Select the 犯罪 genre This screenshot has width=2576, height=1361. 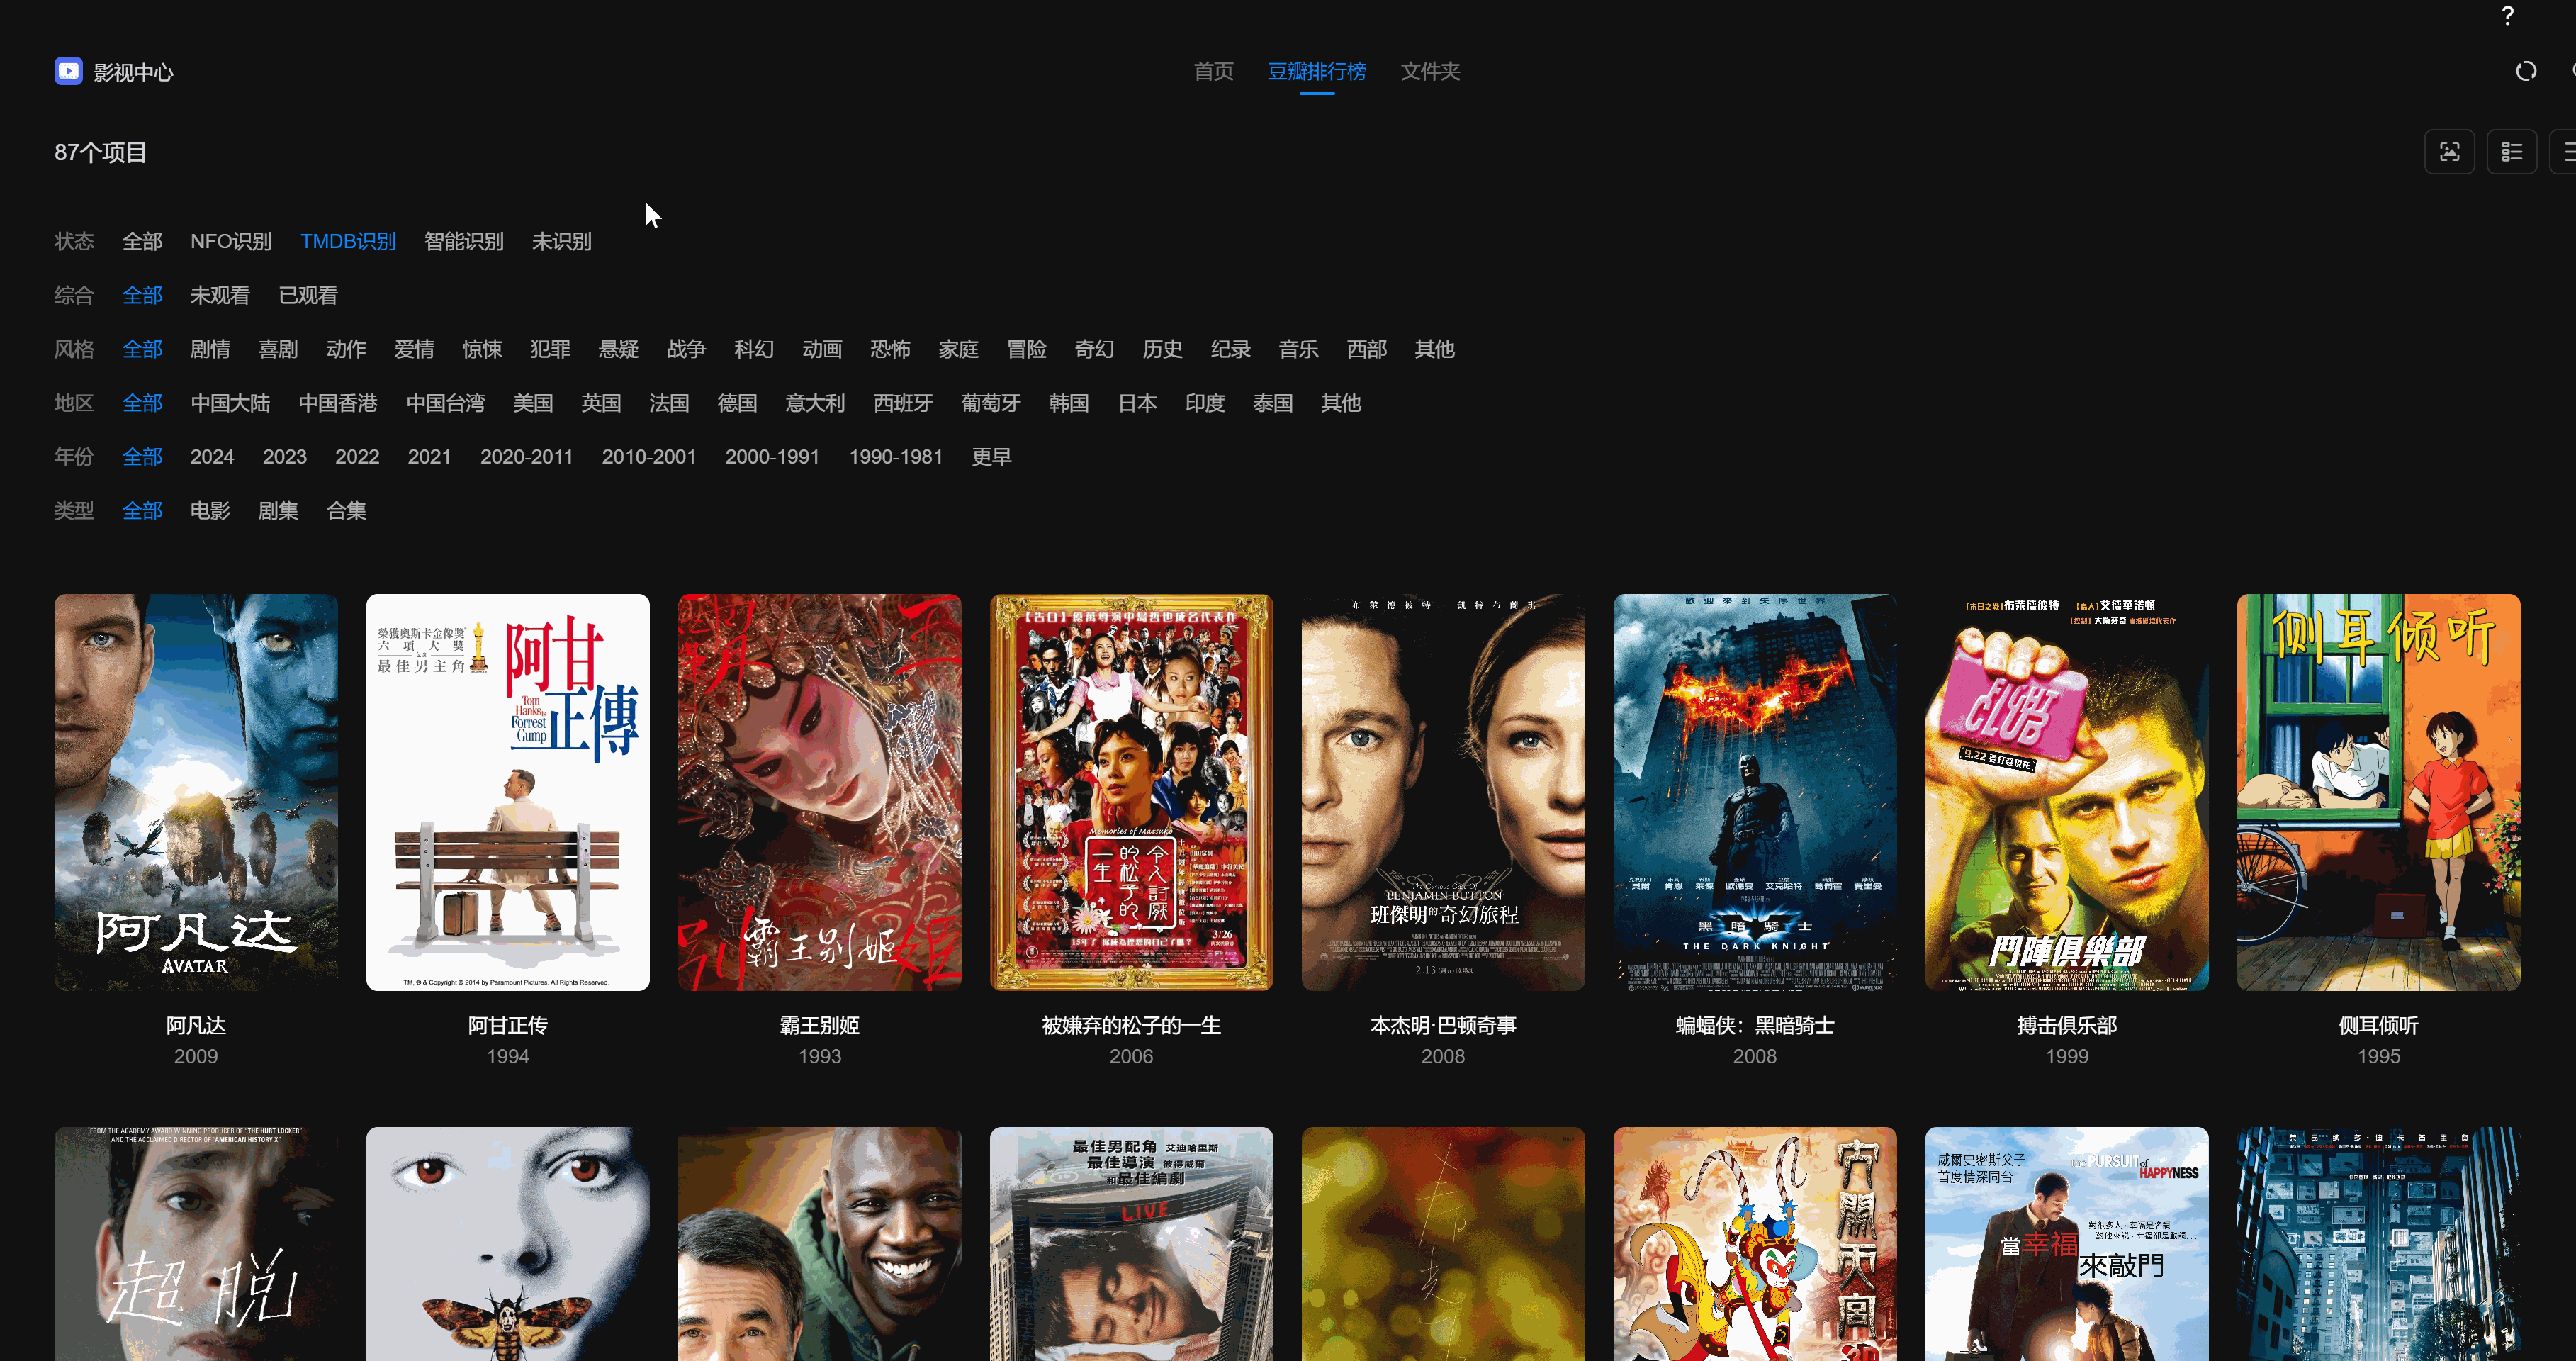pos(550,349)
